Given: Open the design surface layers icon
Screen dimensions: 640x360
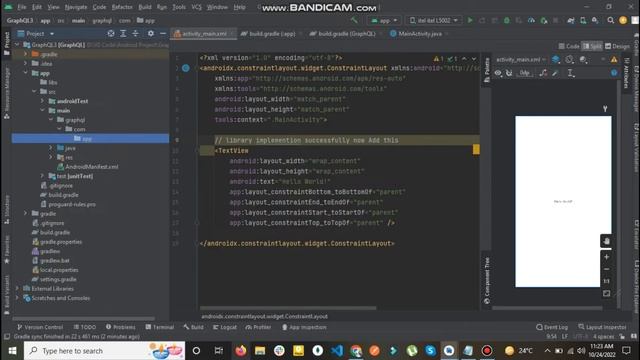Looking at the screenshot, I should (556, 60).
